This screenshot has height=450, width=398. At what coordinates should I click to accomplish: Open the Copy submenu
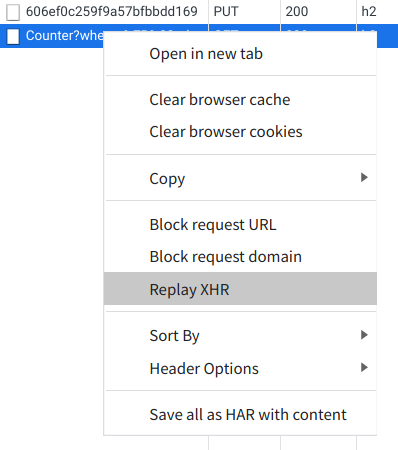pos(240,178)
